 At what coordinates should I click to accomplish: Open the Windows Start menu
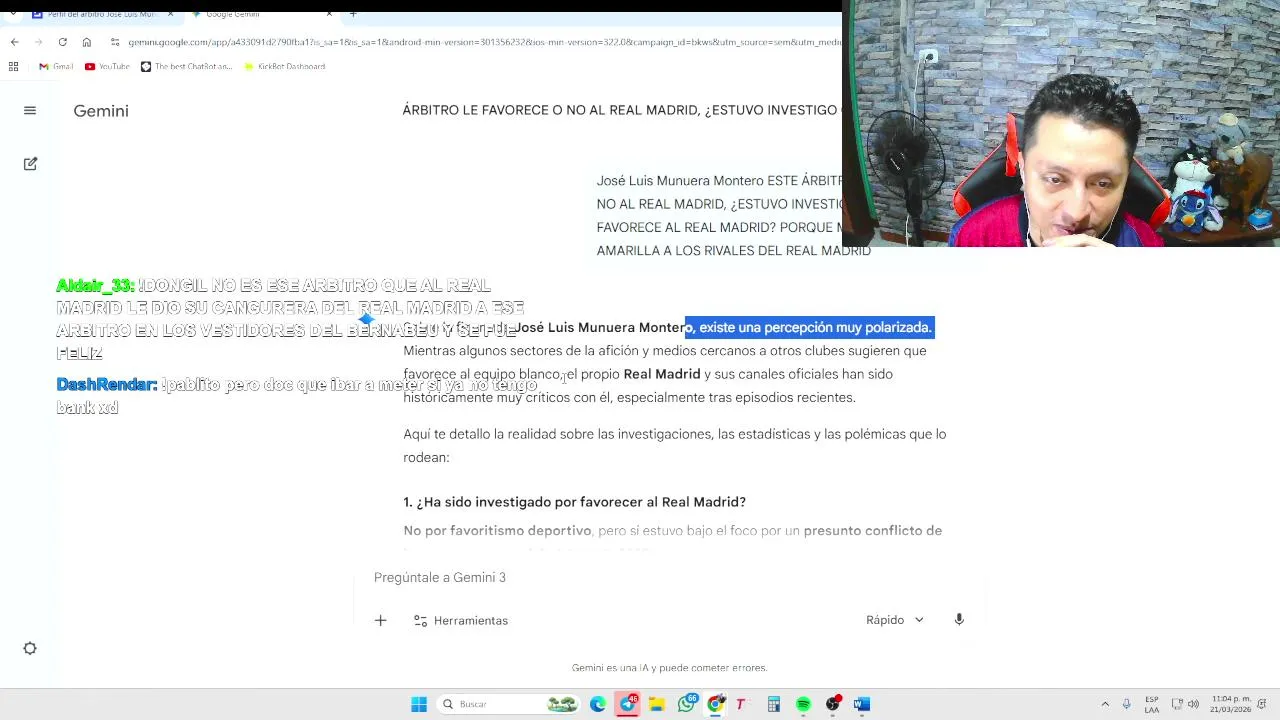coord(419,704)
